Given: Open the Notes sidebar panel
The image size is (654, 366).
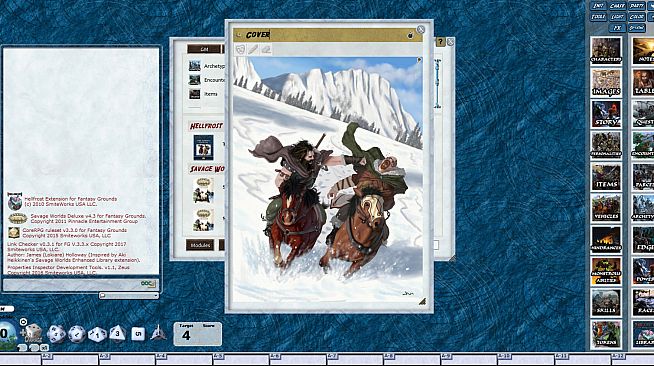Looking at the screenshot, I should (643, 50).
